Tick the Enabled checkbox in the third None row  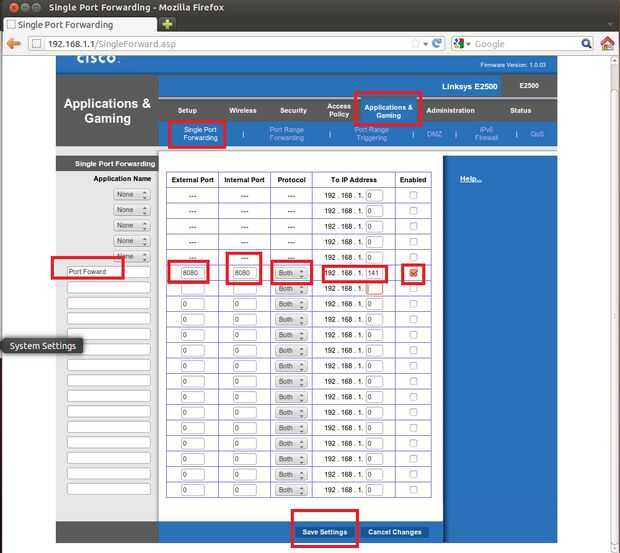[413, 226]
